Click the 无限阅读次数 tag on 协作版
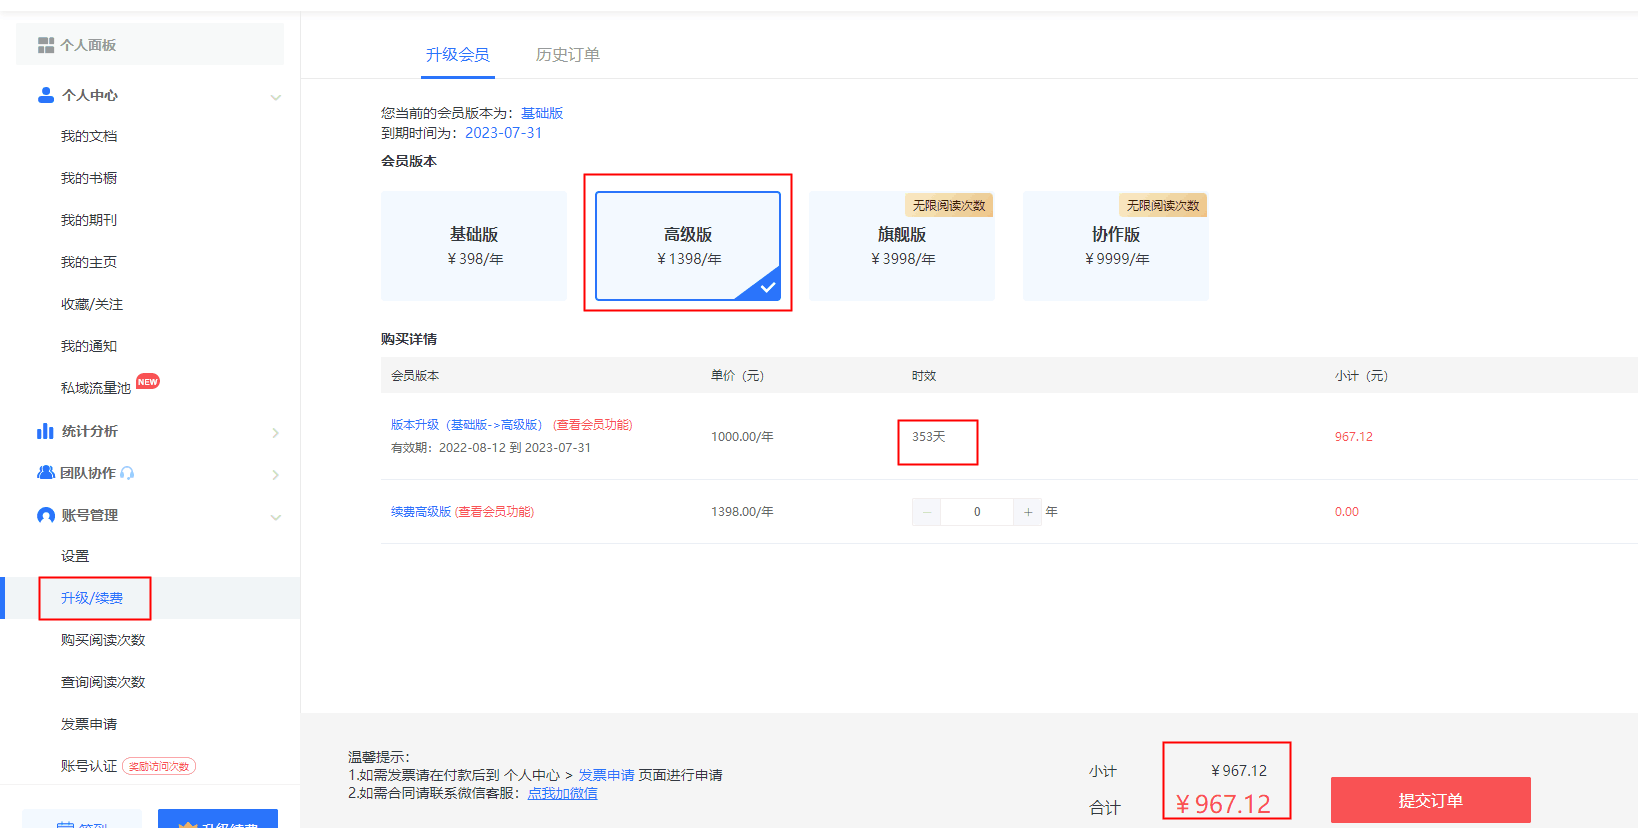The height and width of the screenshot is (828, 1638). click(1163, 205)
